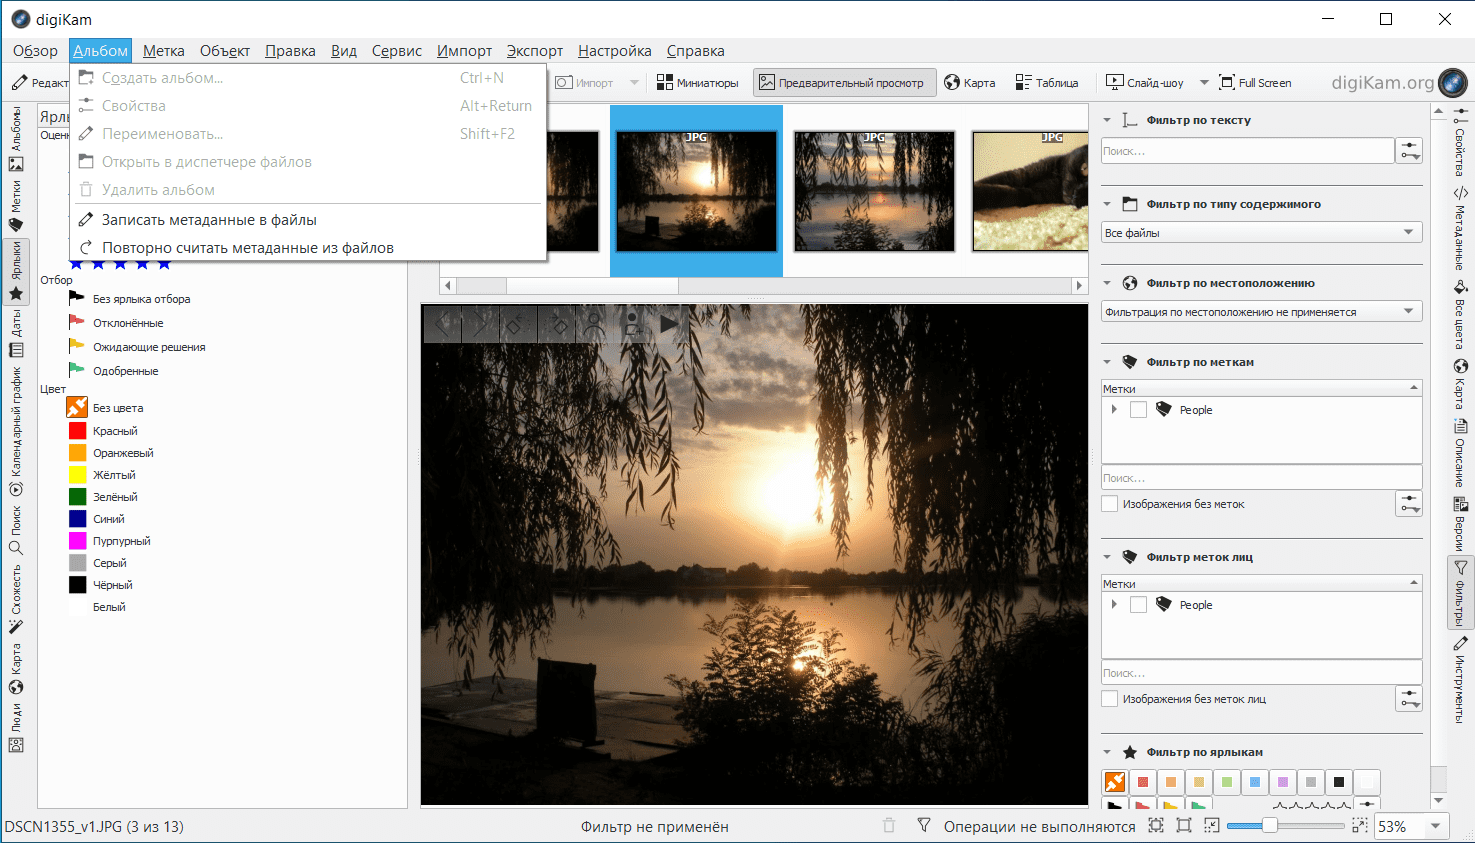Viewport: 1475px width, 843px height.
Task: Click the filter funnel icon in status bar
Action: tap(924, 826)
